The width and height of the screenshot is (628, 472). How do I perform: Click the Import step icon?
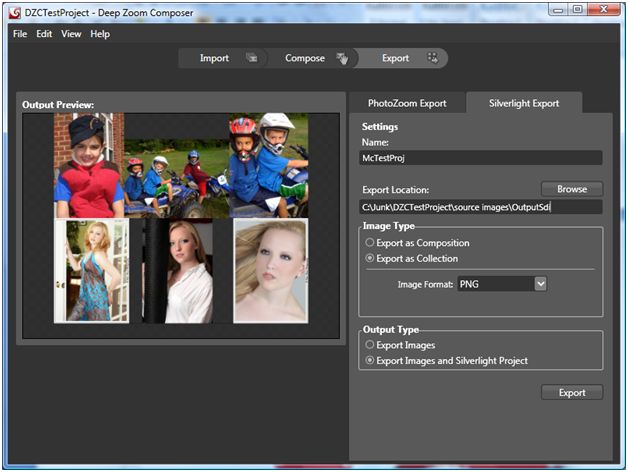(252, 58)
